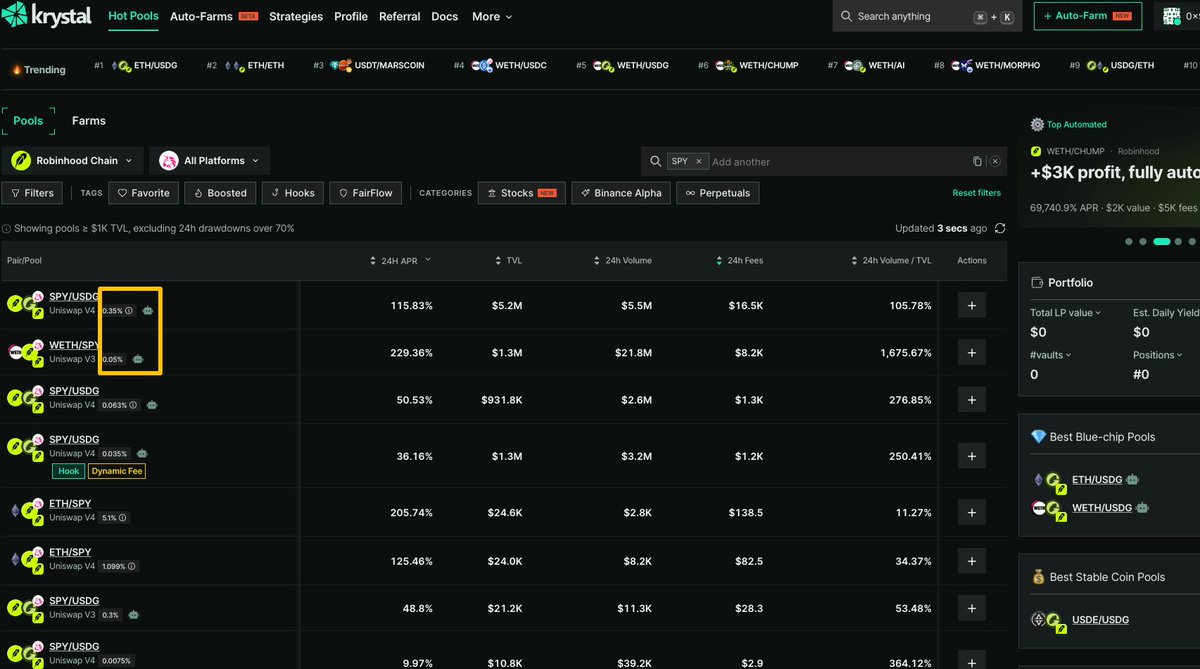Go to the Strategies page

[296, 17]
